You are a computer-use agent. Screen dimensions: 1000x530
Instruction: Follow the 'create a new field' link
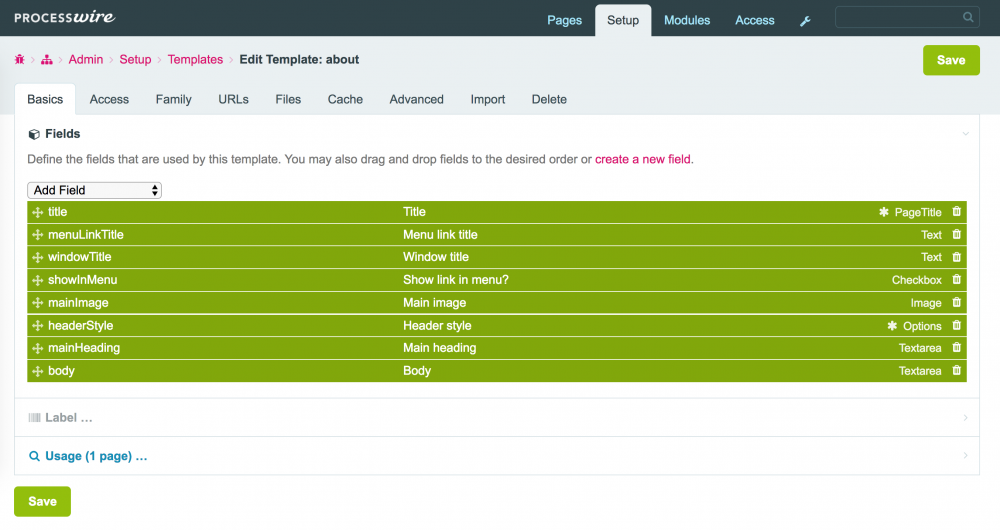[x=642, y=159]
